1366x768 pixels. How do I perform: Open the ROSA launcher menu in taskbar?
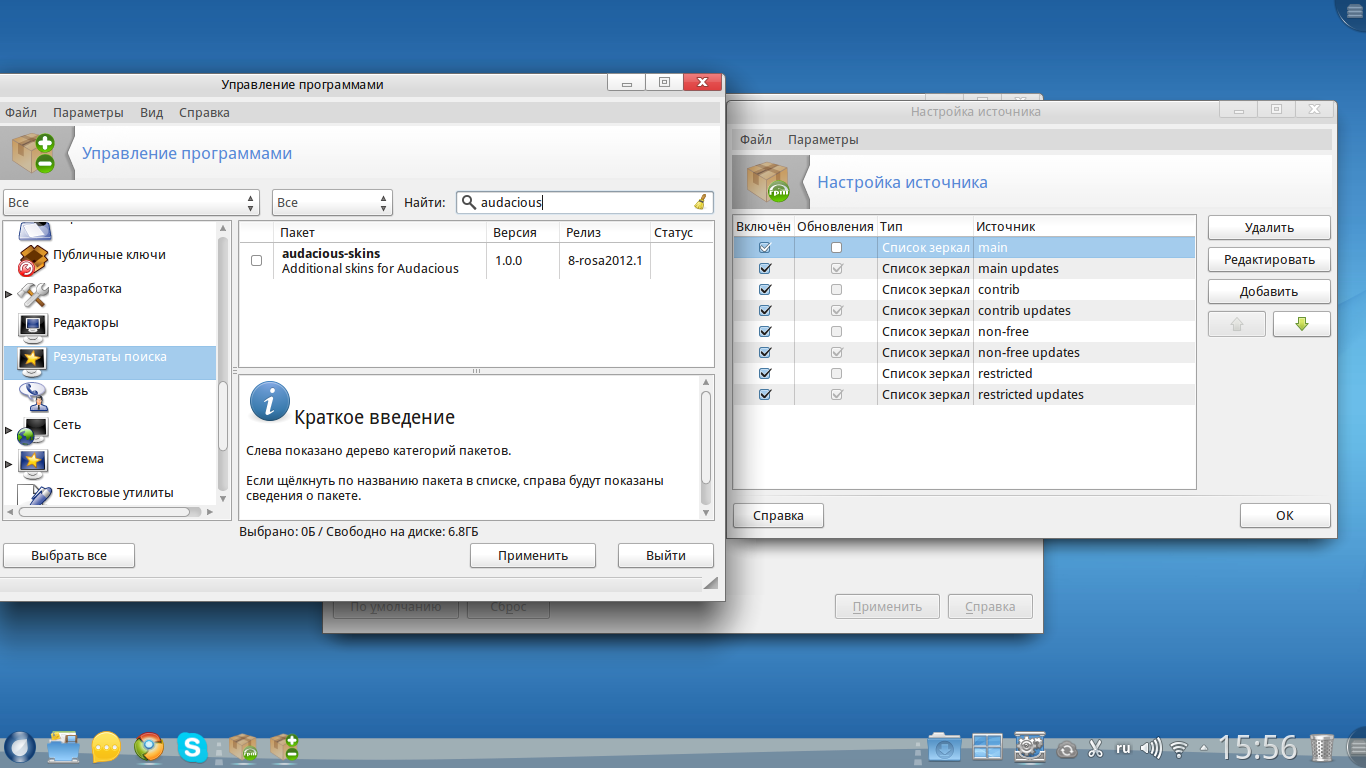19,747
